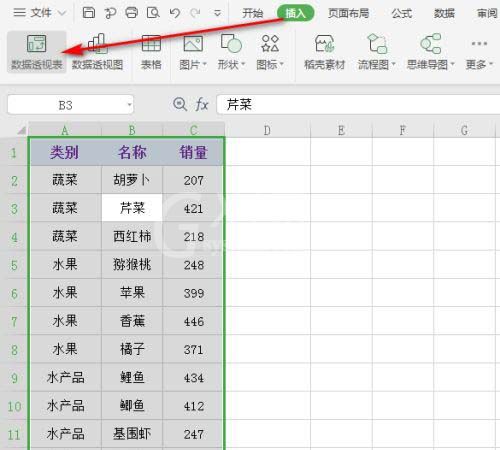Screen dimensions: 500x450
Task: Select sales value 399
Action: click(193, 293)
